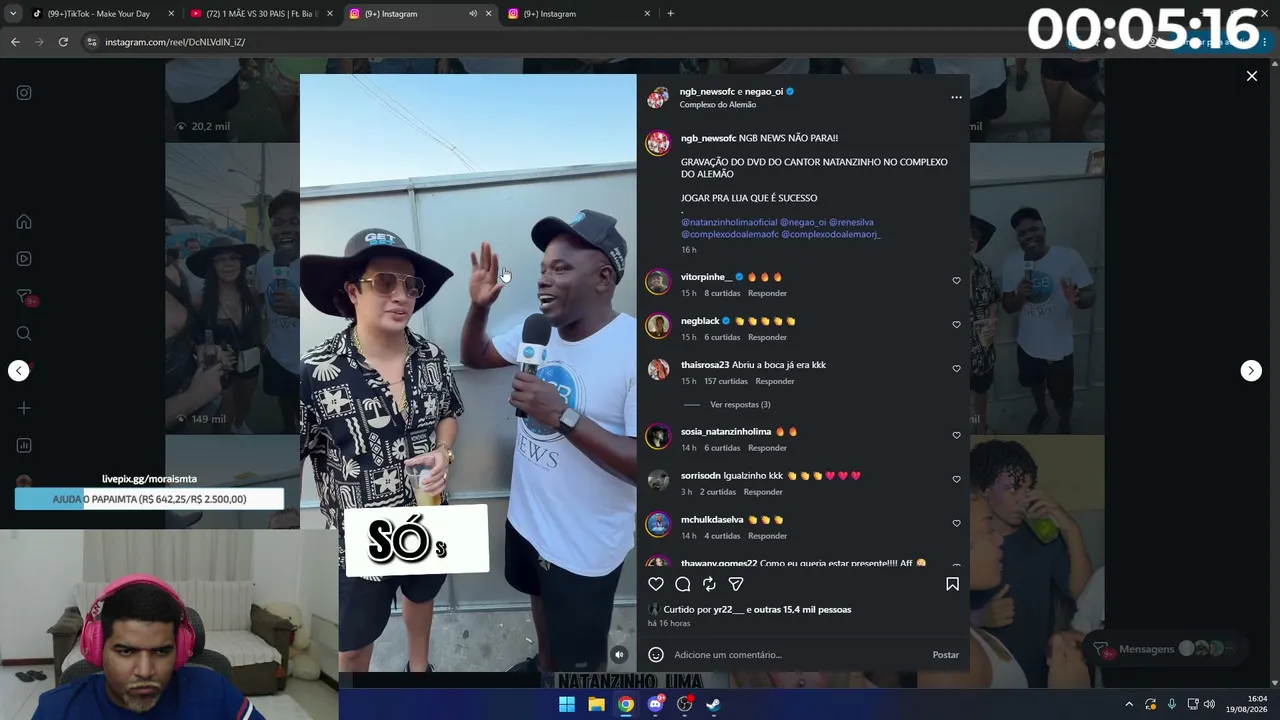Screen dimensions: 1280x720
Task: Open the ngb_newsofc profile picture in post header
Action: point(657,97)
